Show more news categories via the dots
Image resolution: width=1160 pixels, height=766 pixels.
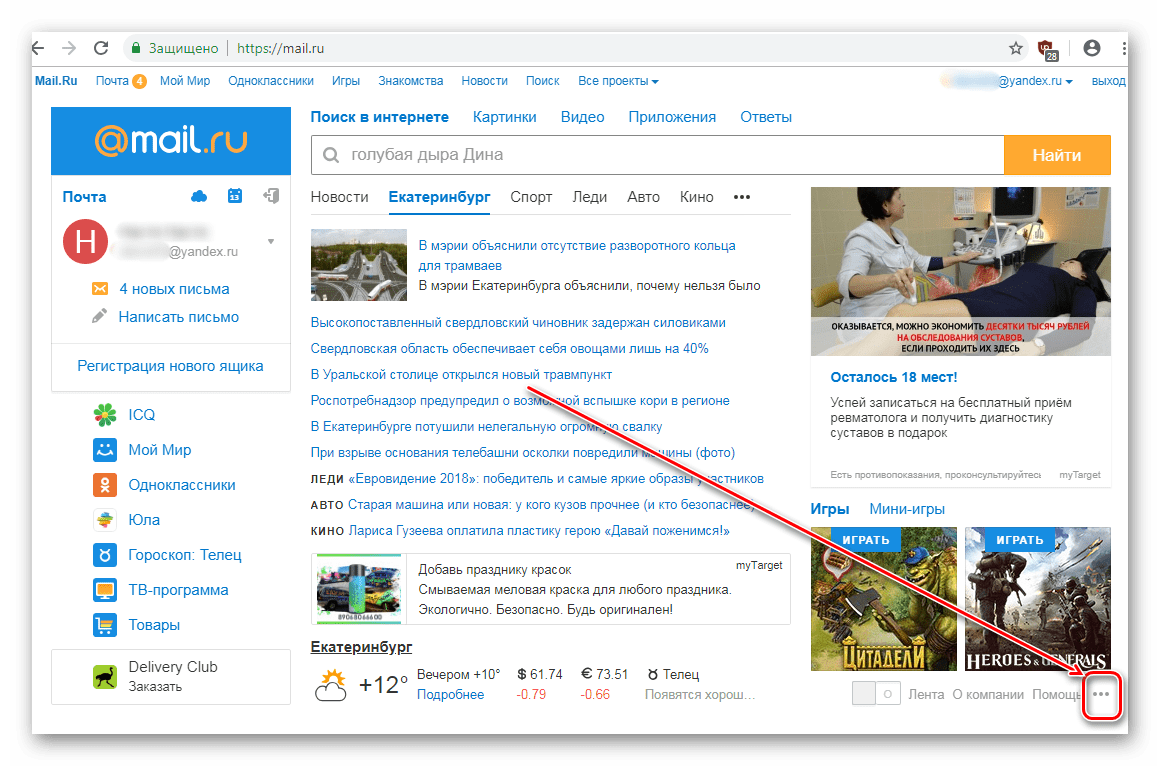coord(742,197)
